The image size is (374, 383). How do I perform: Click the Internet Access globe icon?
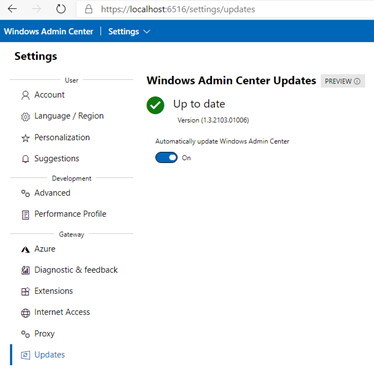coord(25,313)
